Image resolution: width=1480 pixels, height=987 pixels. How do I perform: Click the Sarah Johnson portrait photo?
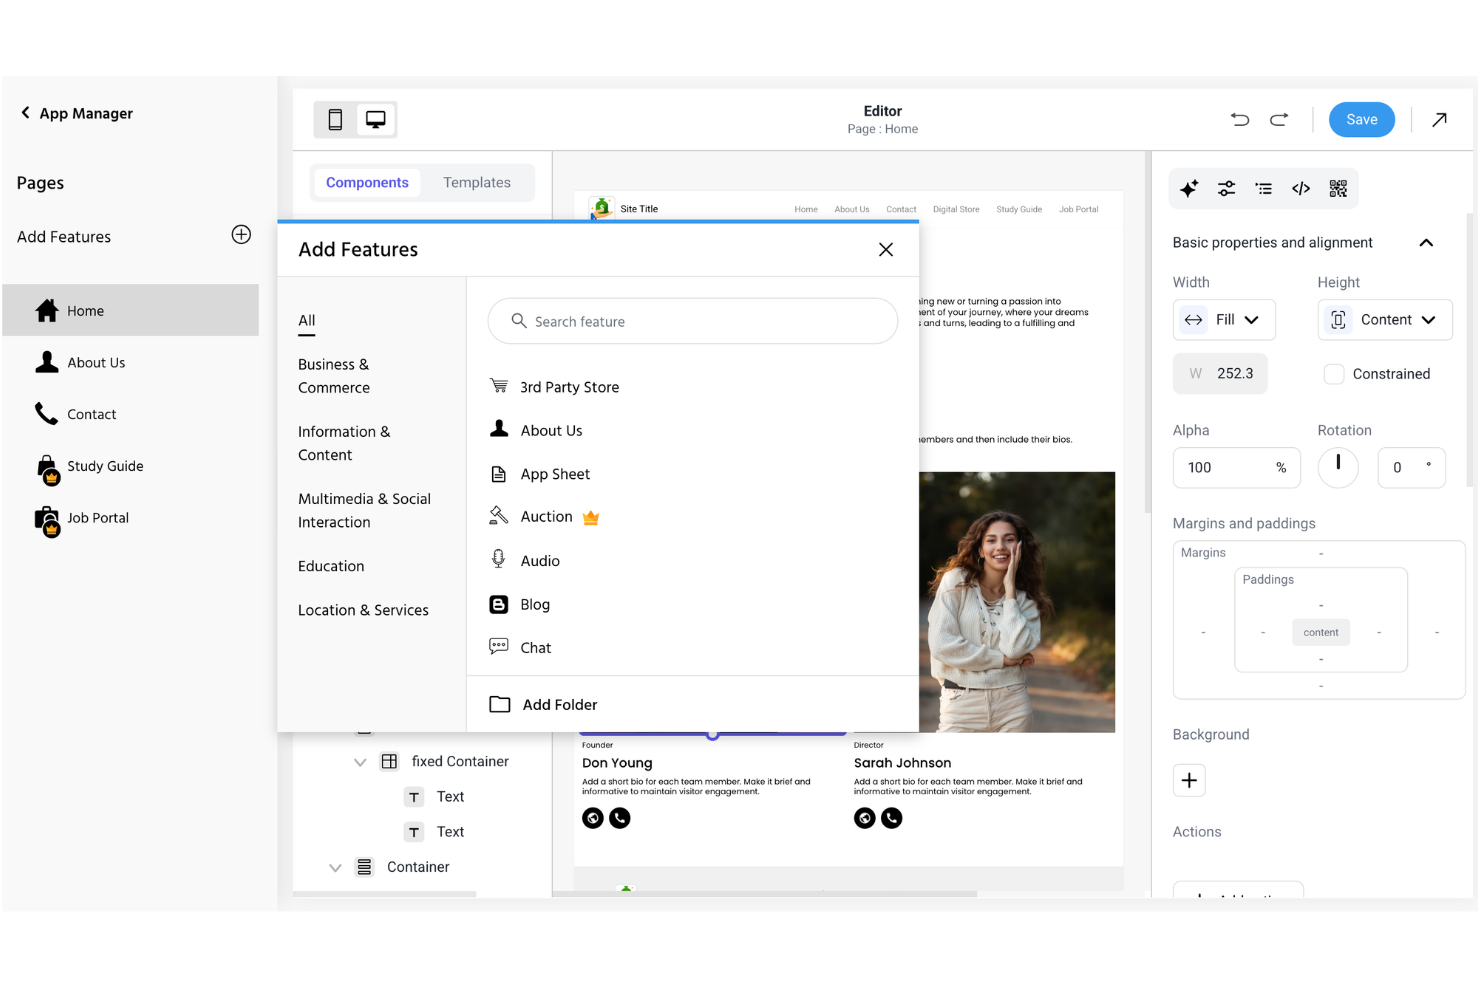[1017, 602]
